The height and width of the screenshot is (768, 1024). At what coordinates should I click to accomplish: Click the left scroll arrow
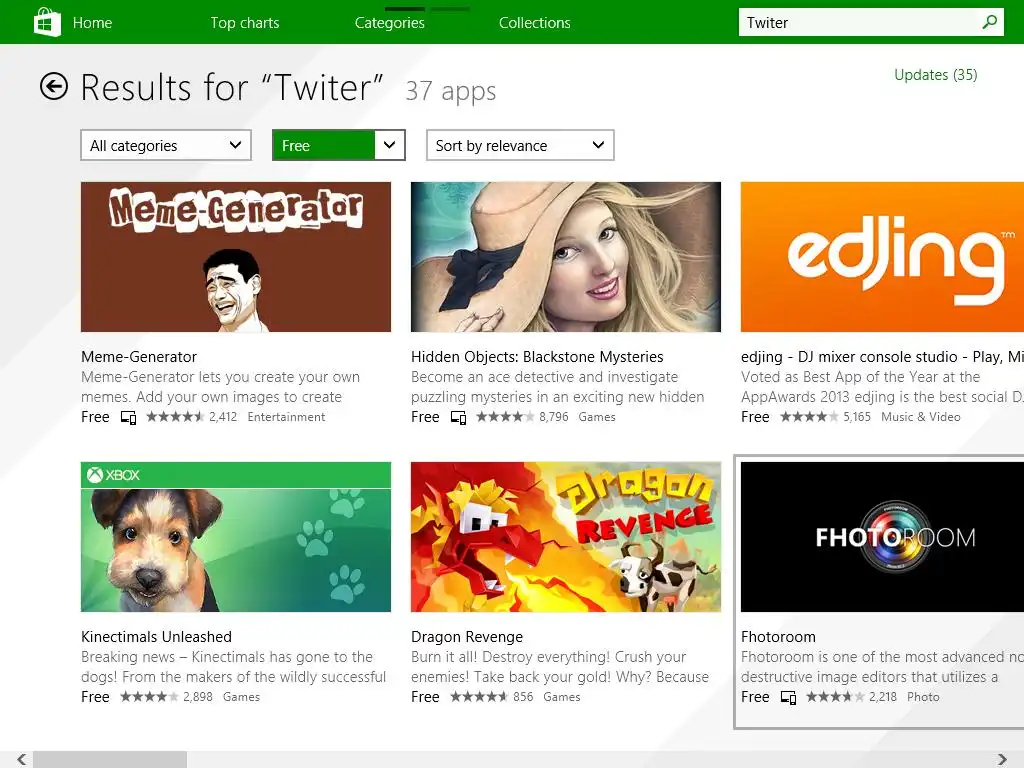(22, 759)
